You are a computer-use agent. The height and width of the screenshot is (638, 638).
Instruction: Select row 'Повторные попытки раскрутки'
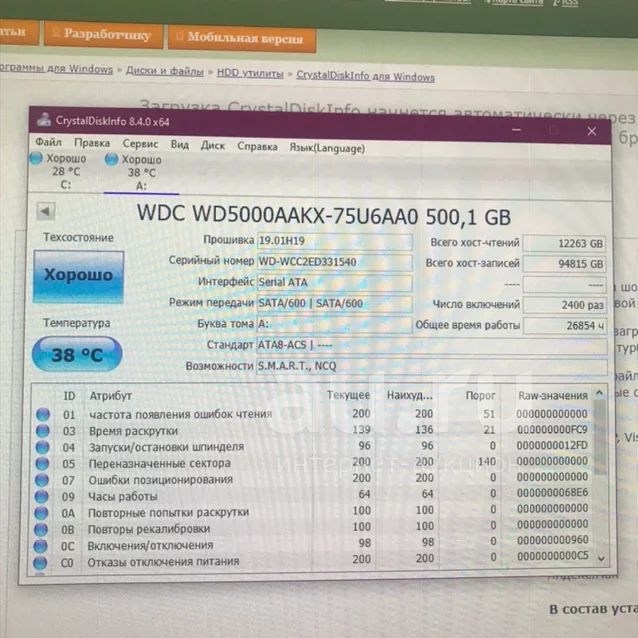pos(313,512)
